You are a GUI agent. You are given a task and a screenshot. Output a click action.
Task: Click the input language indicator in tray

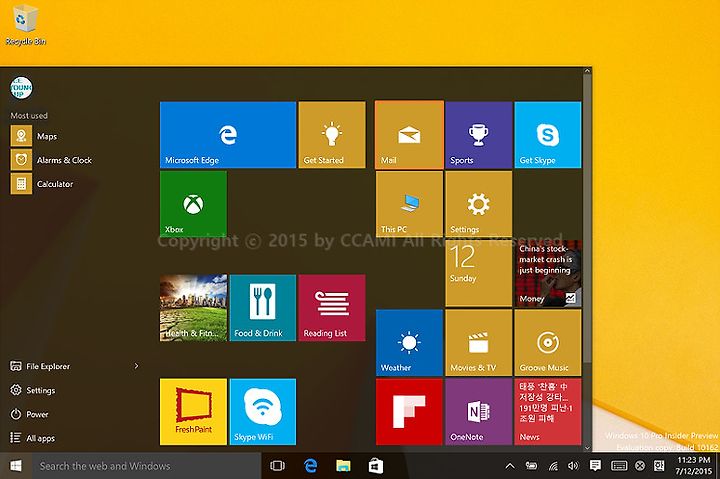coord(659,466)
